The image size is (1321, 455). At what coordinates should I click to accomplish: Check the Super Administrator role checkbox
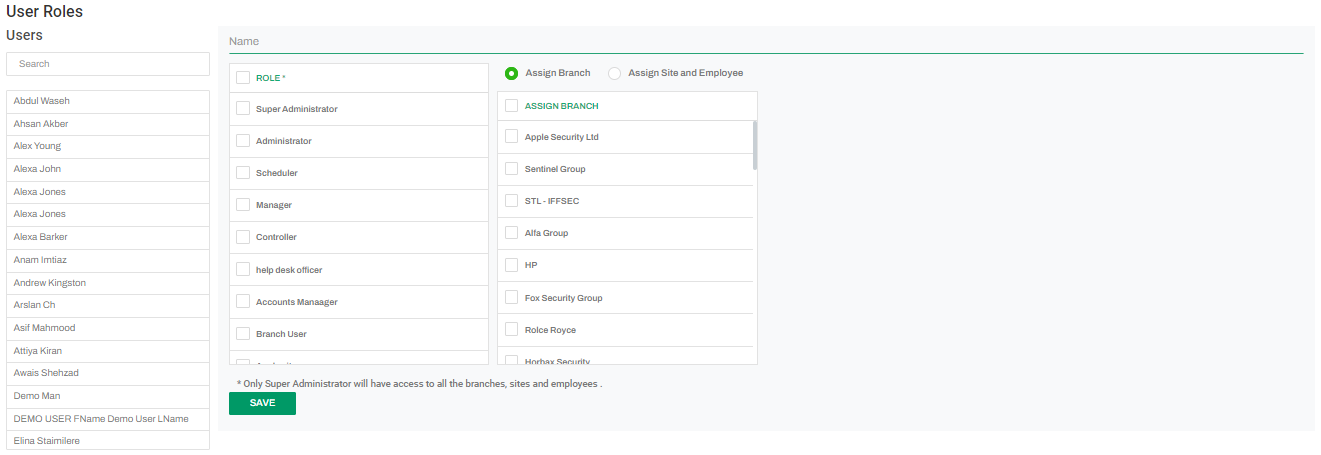243,109
